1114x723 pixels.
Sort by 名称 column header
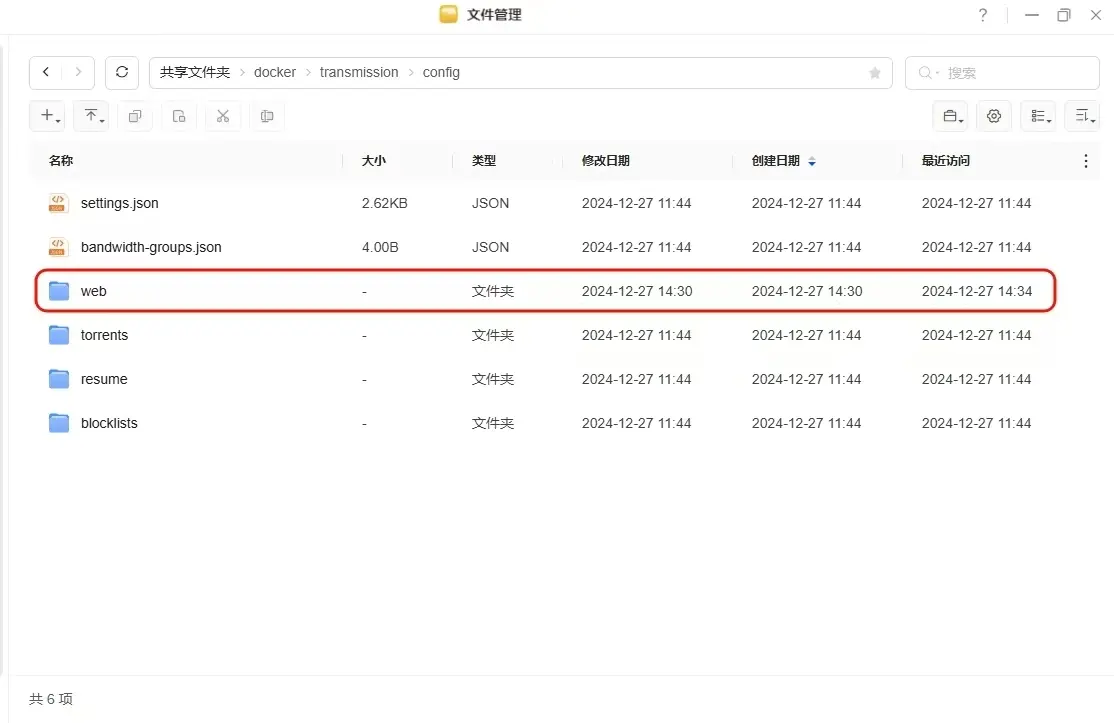tap(61, 161)
